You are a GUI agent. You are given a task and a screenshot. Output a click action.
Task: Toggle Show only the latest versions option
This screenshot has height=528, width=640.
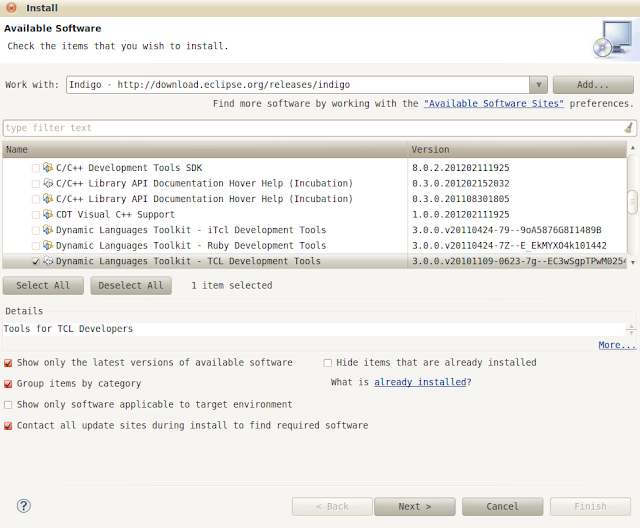coord(8,363)
